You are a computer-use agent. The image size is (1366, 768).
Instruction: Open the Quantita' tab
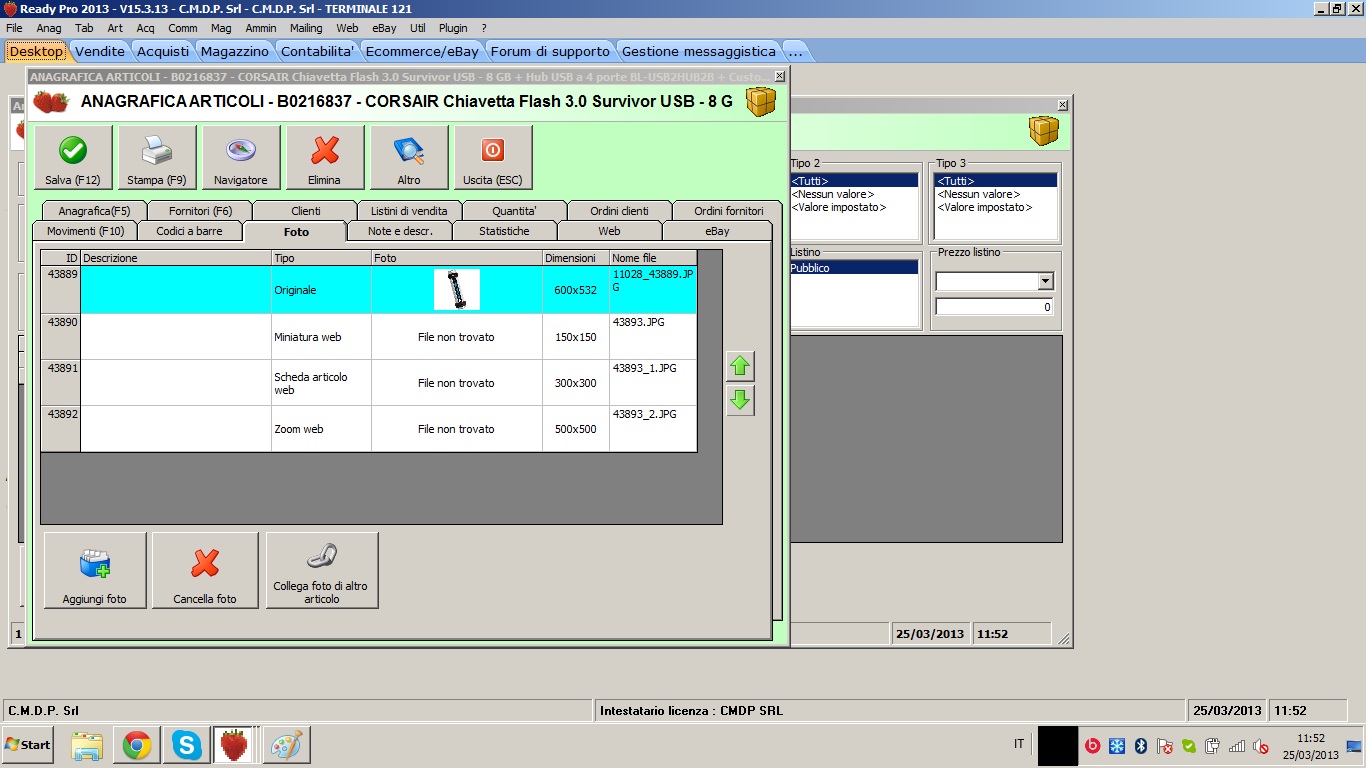click(x=514, y=211)
